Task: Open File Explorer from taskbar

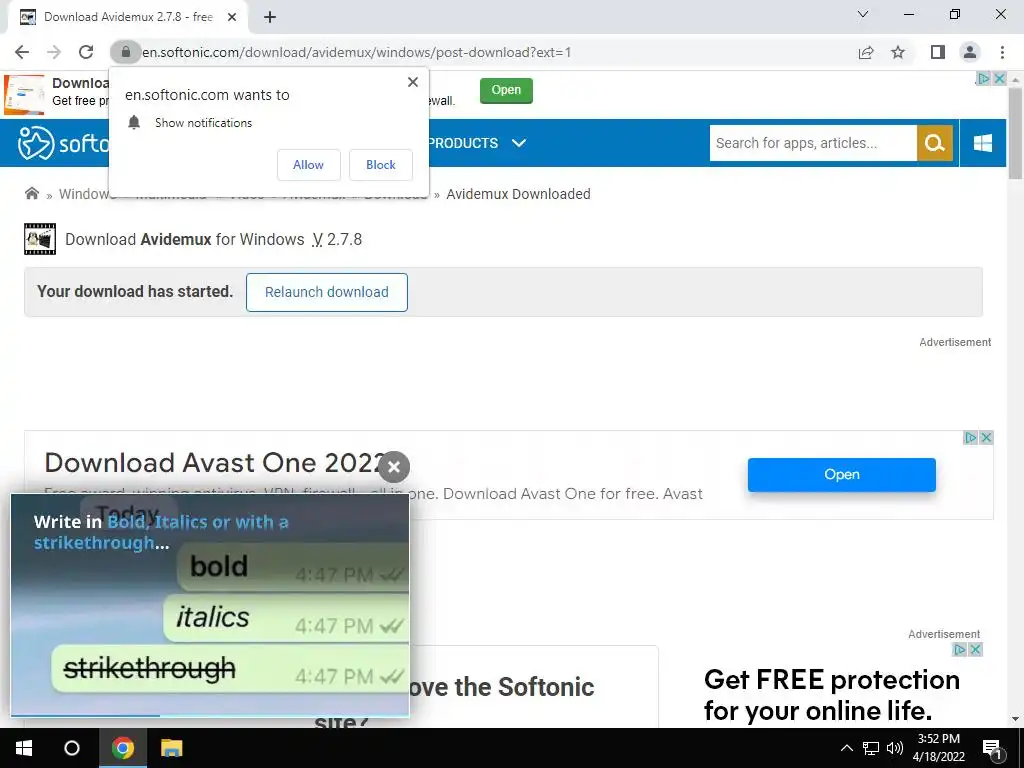Action: pos(172,748)
